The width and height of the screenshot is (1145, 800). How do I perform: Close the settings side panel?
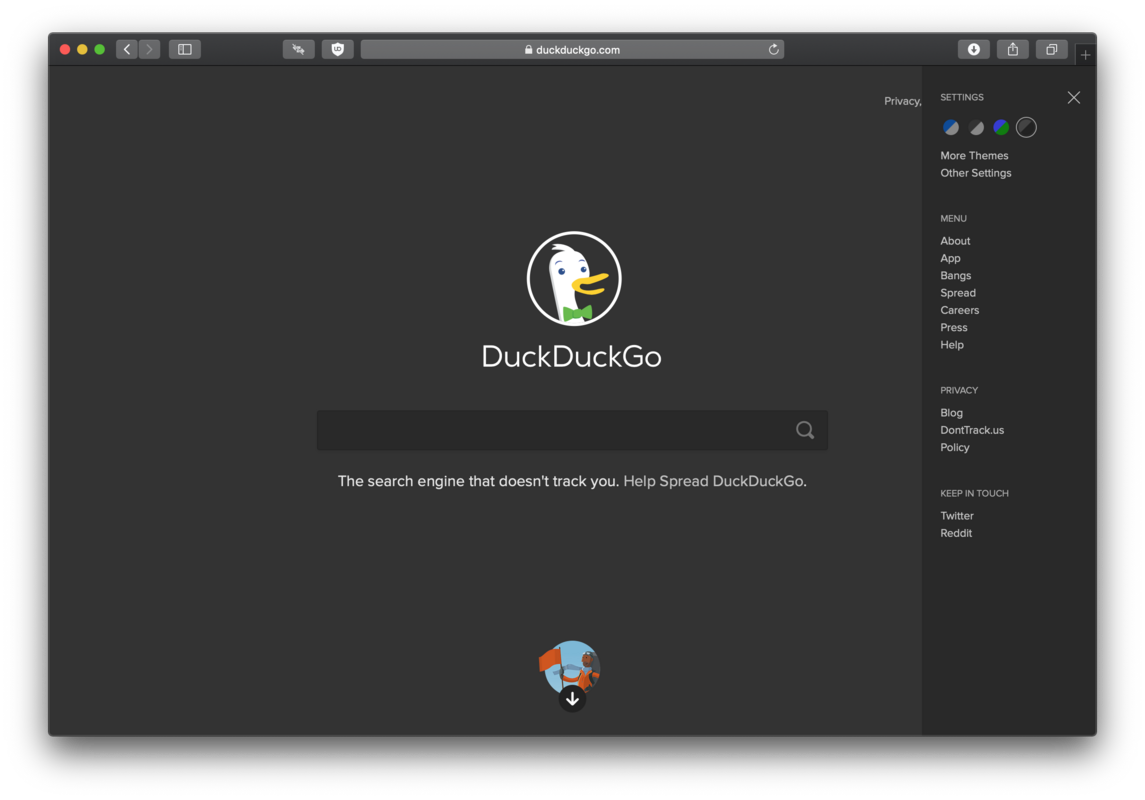point(1073,98)
